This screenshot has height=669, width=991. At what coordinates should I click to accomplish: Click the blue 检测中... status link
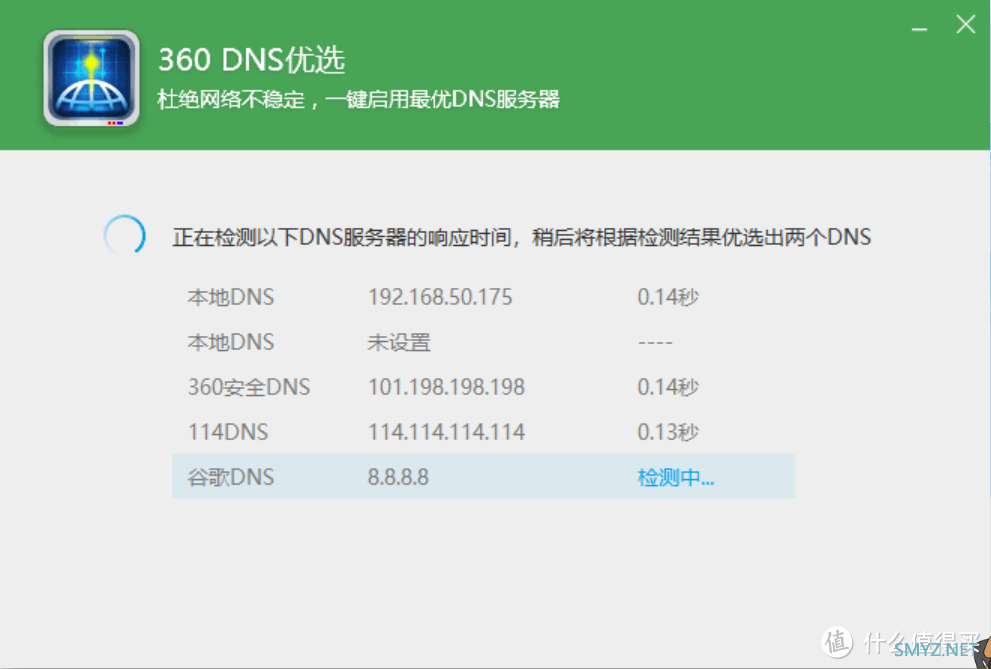pos(675,477)
